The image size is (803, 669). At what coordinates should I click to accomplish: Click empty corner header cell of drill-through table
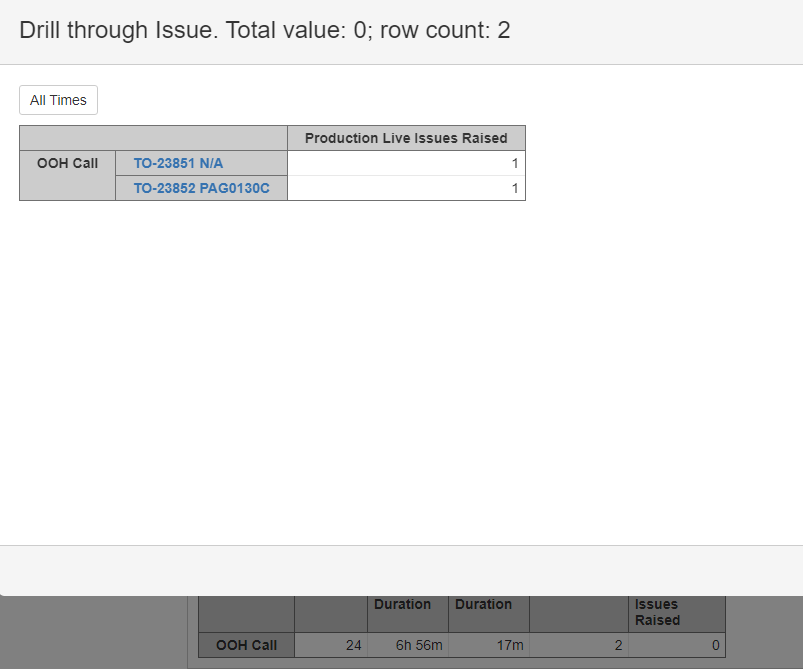[153, 138]
